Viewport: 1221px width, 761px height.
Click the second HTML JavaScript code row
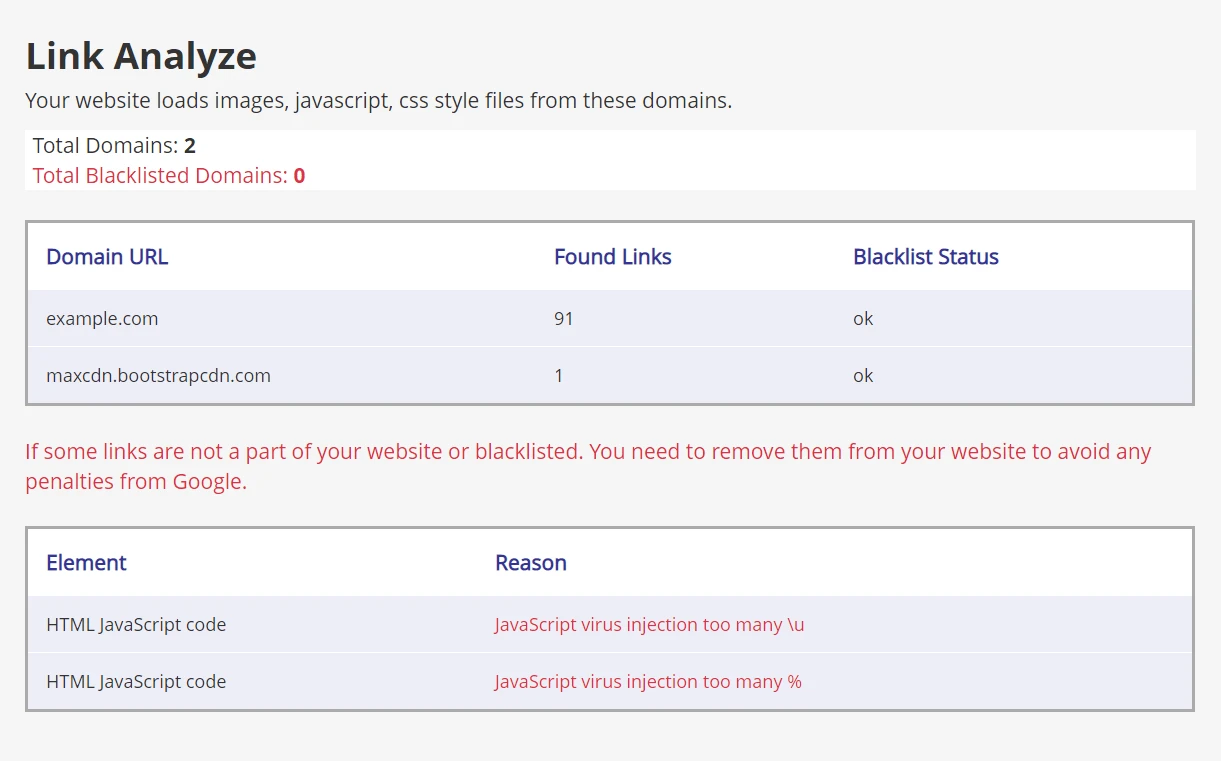coord(136,682)
